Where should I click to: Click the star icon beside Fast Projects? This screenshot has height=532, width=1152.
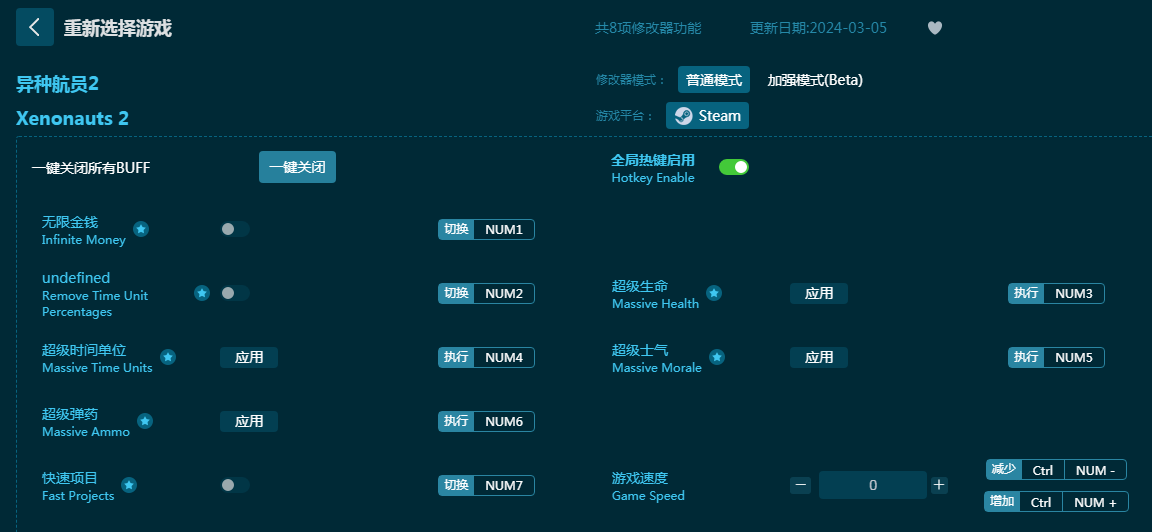129,485
